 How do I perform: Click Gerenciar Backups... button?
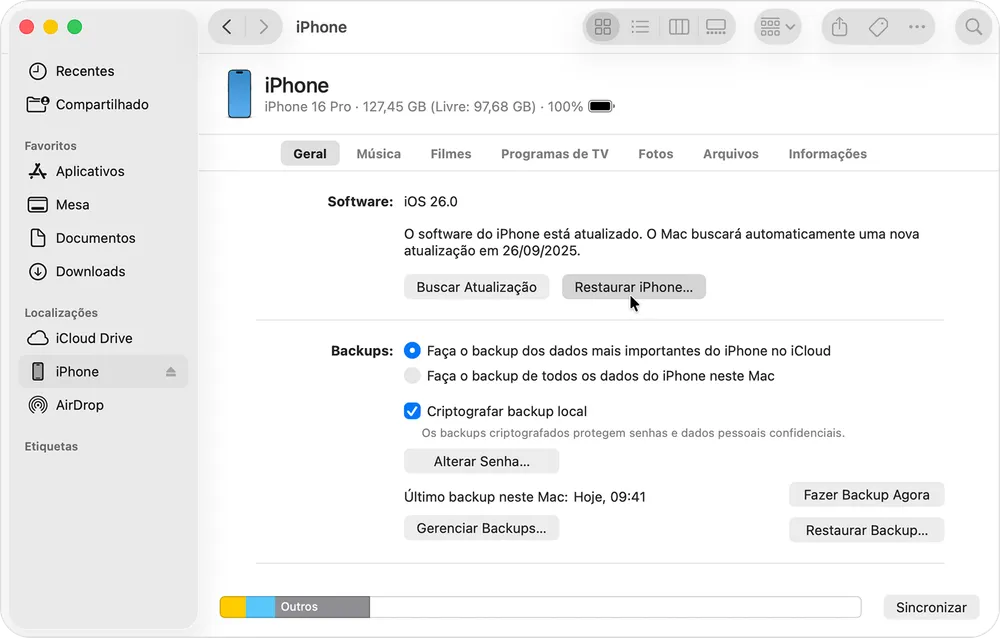tap(482, 528)
